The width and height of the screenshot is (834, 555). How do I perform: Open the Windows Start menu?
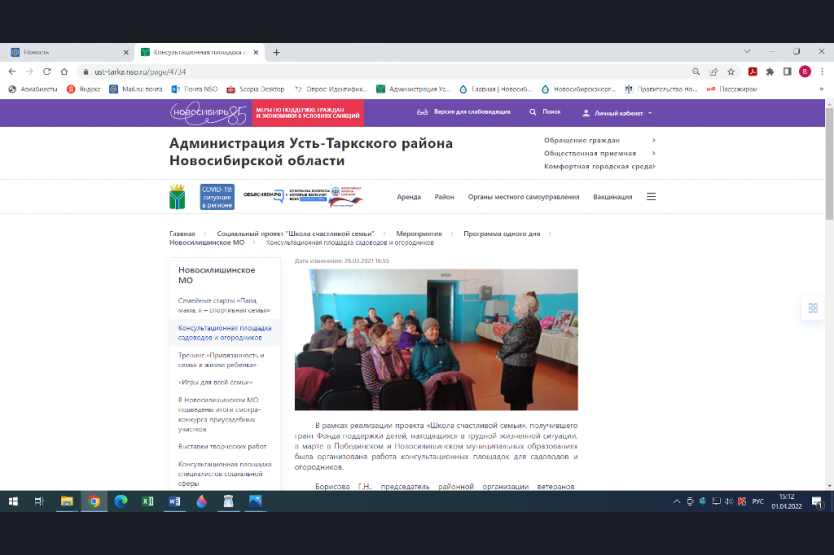pos(13,501)
